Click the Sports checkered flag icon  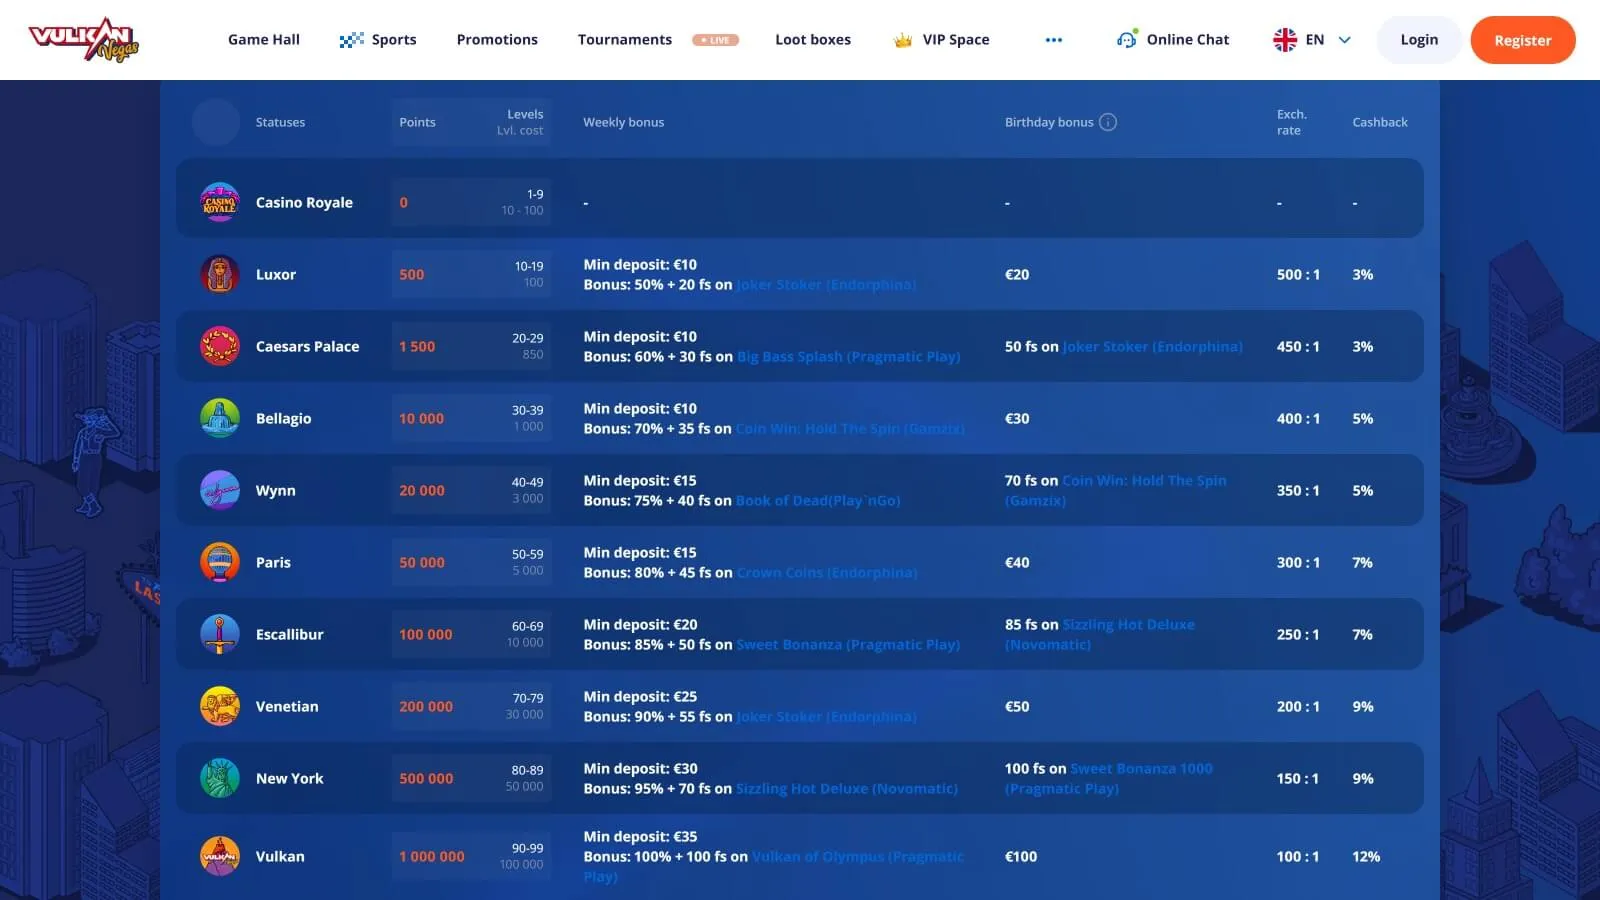point(351,40)
